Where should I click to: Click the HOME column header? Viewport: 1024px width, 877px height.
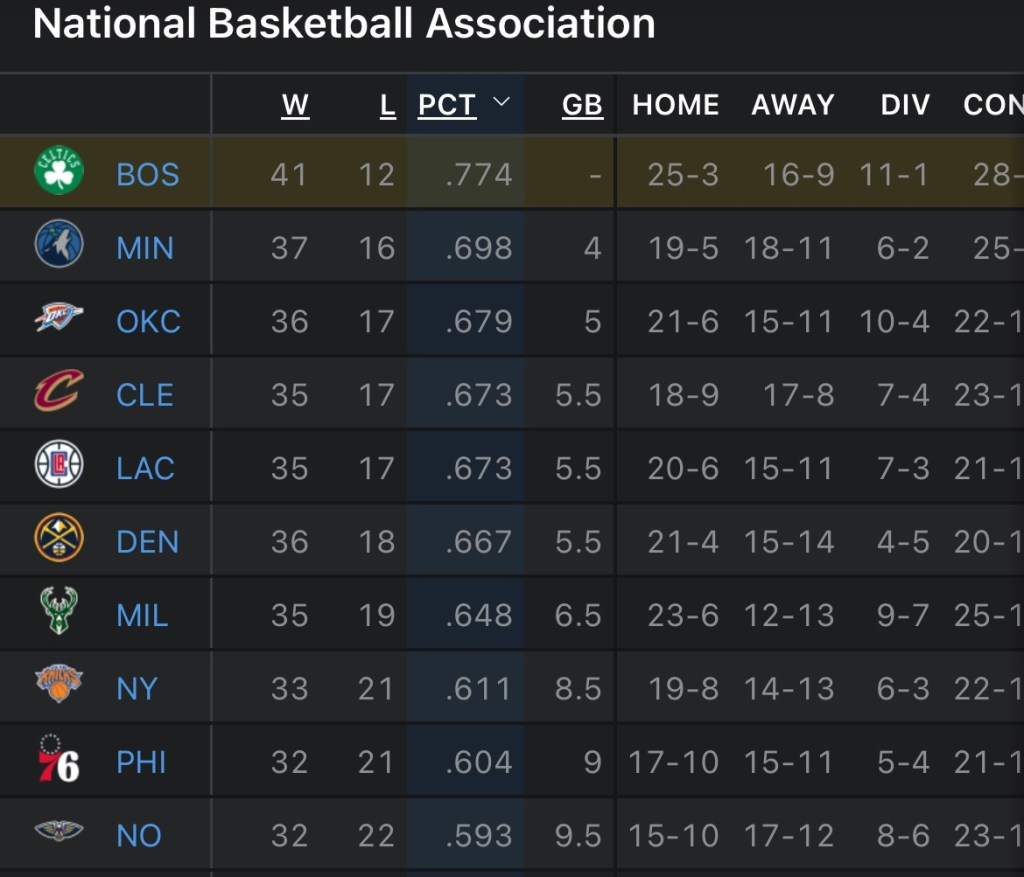click(x=675, y=105)
